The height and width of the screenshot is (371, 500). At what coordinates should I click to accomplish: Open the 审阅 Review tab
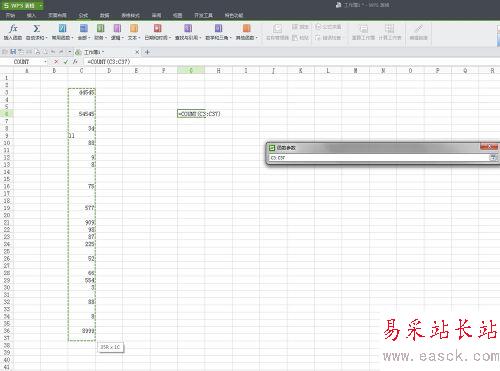[x=157, y=15]
